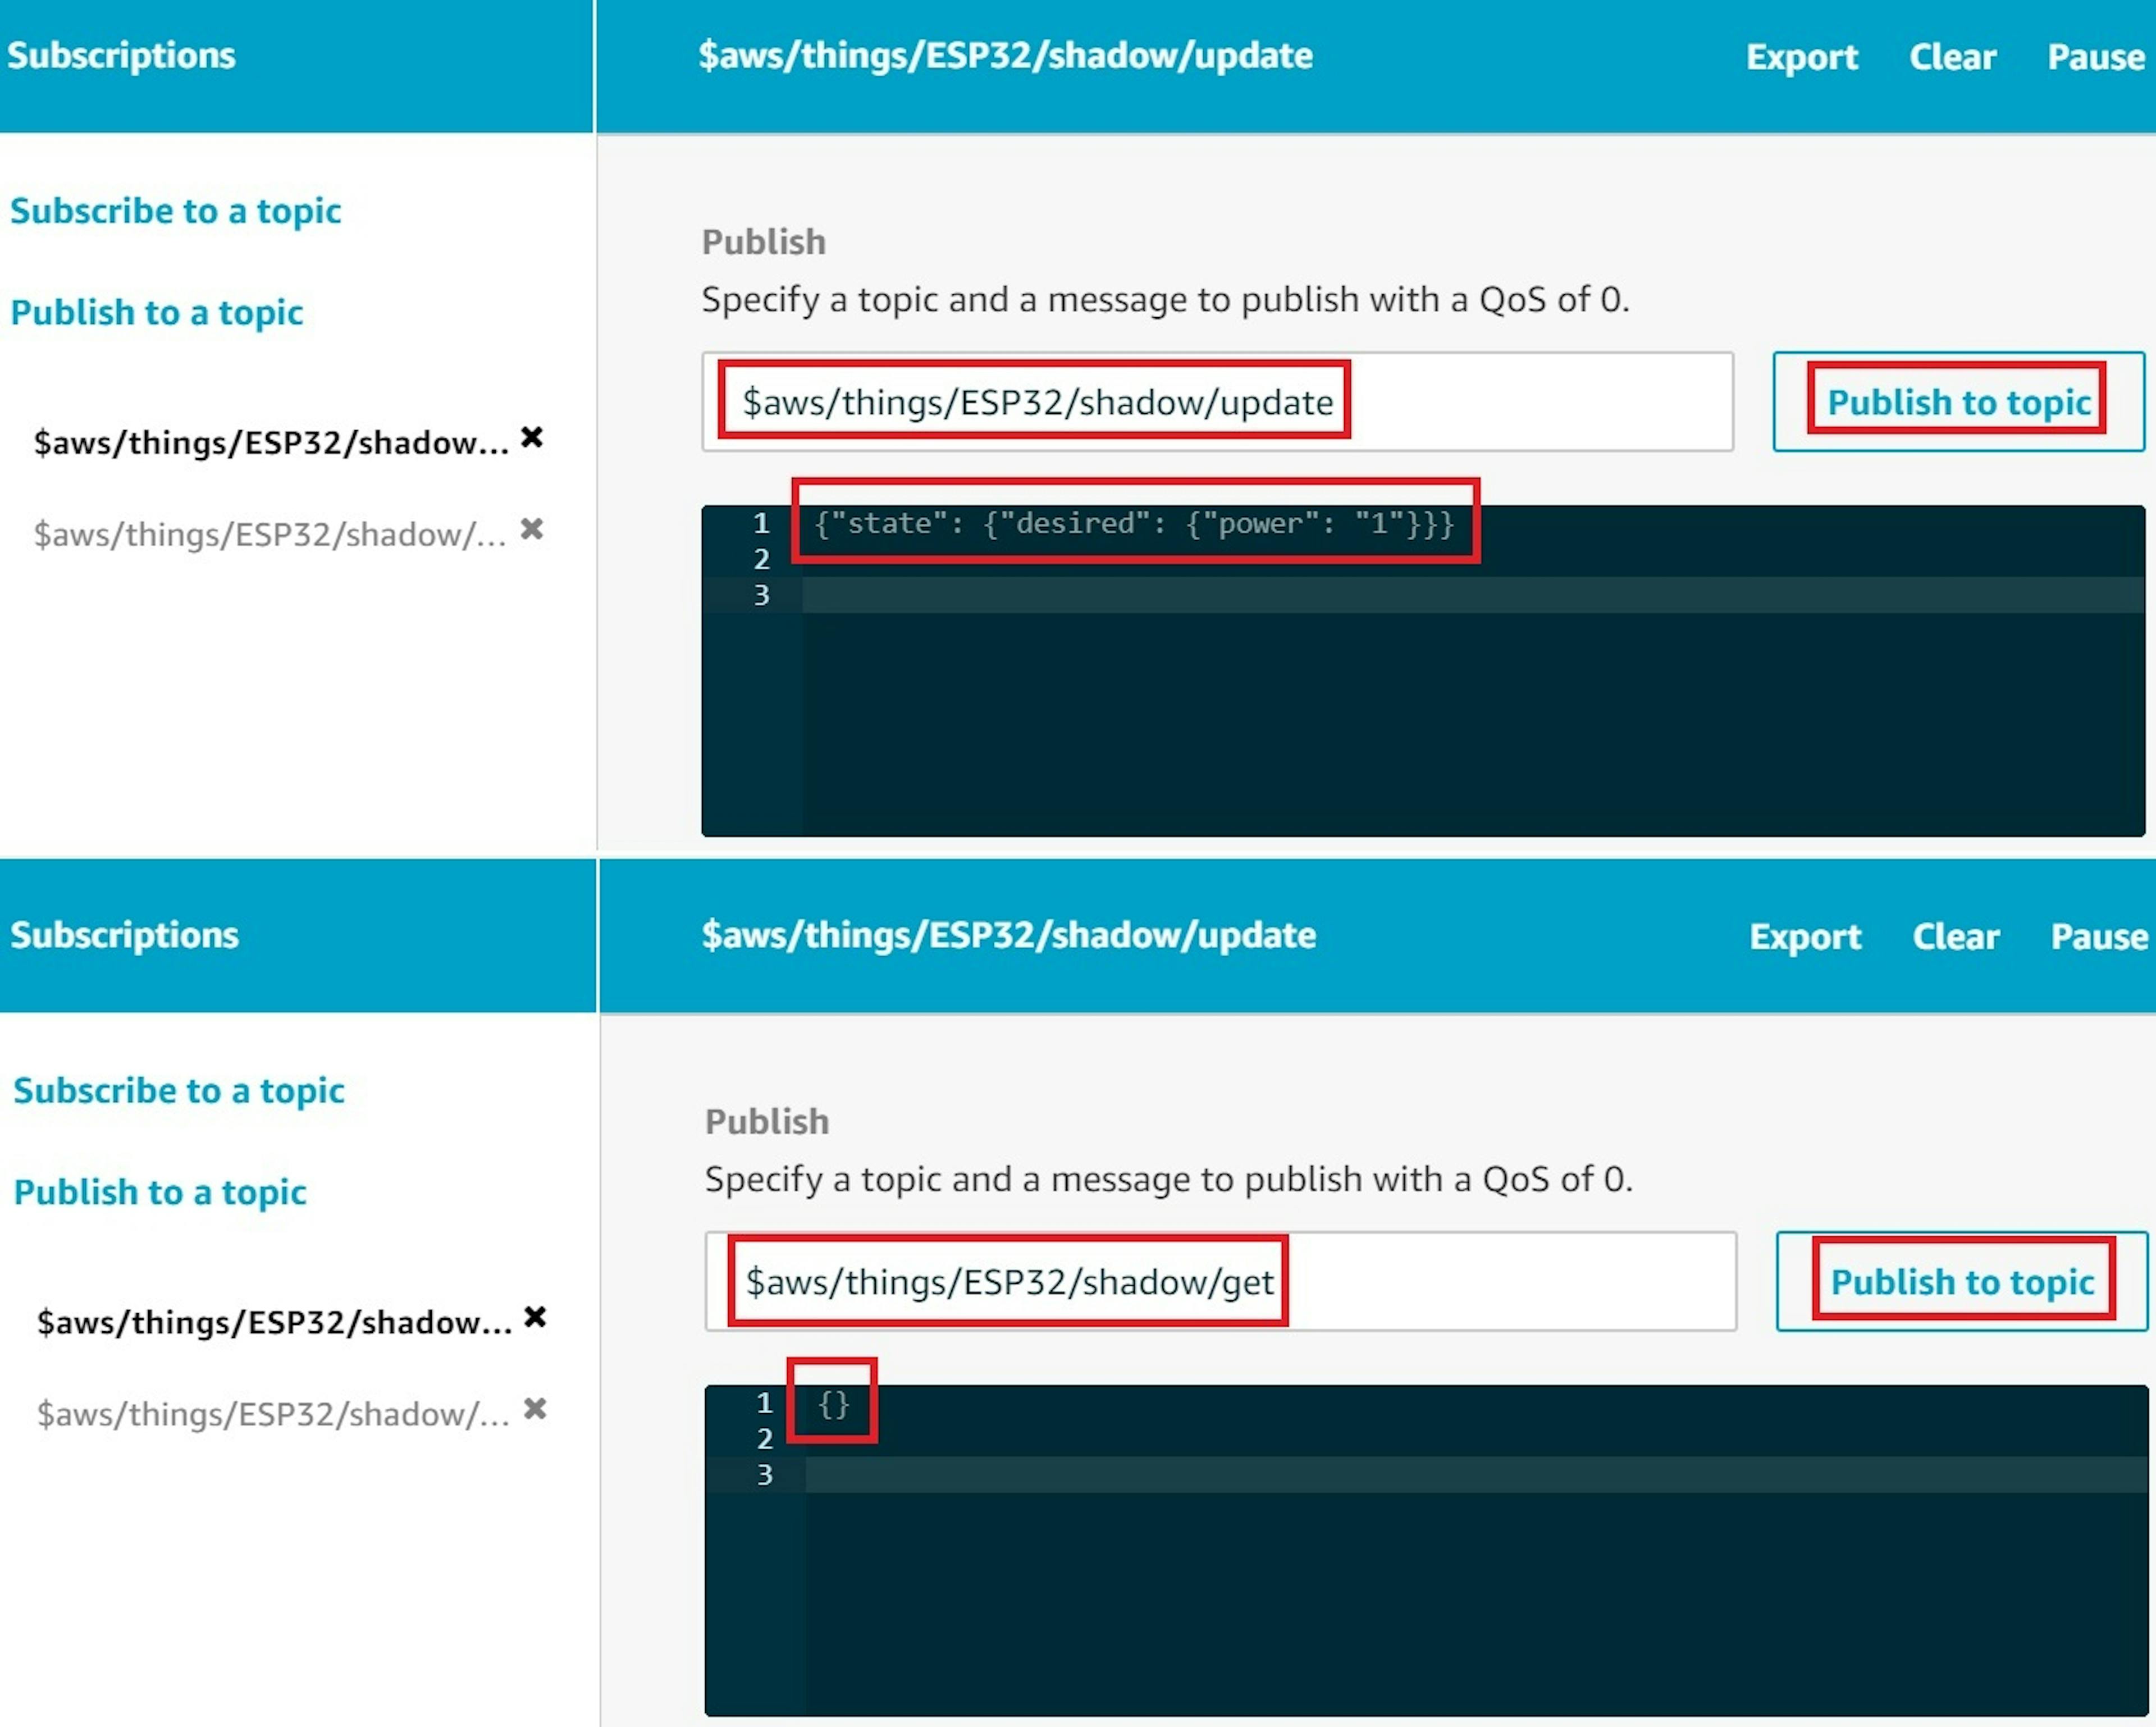Select the greyed shadow subscription in the top list
The height and width of the screenshot is (1727, 2156).
270,535
